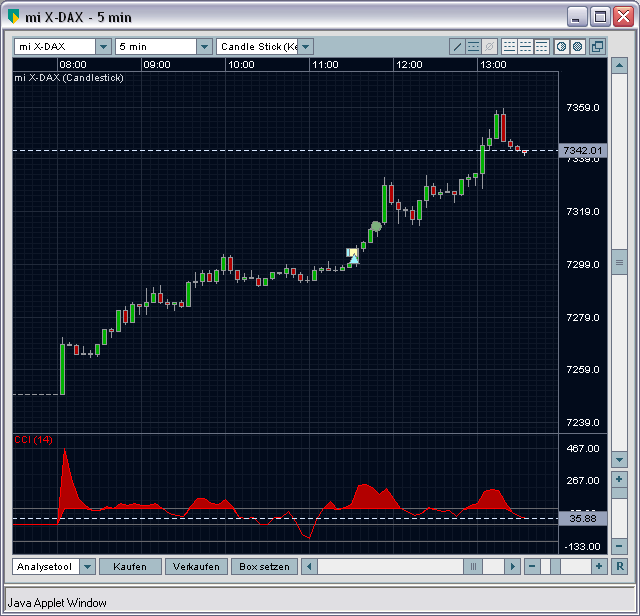
Task: Click the fully shaded octagon icon
Action: 578,47
